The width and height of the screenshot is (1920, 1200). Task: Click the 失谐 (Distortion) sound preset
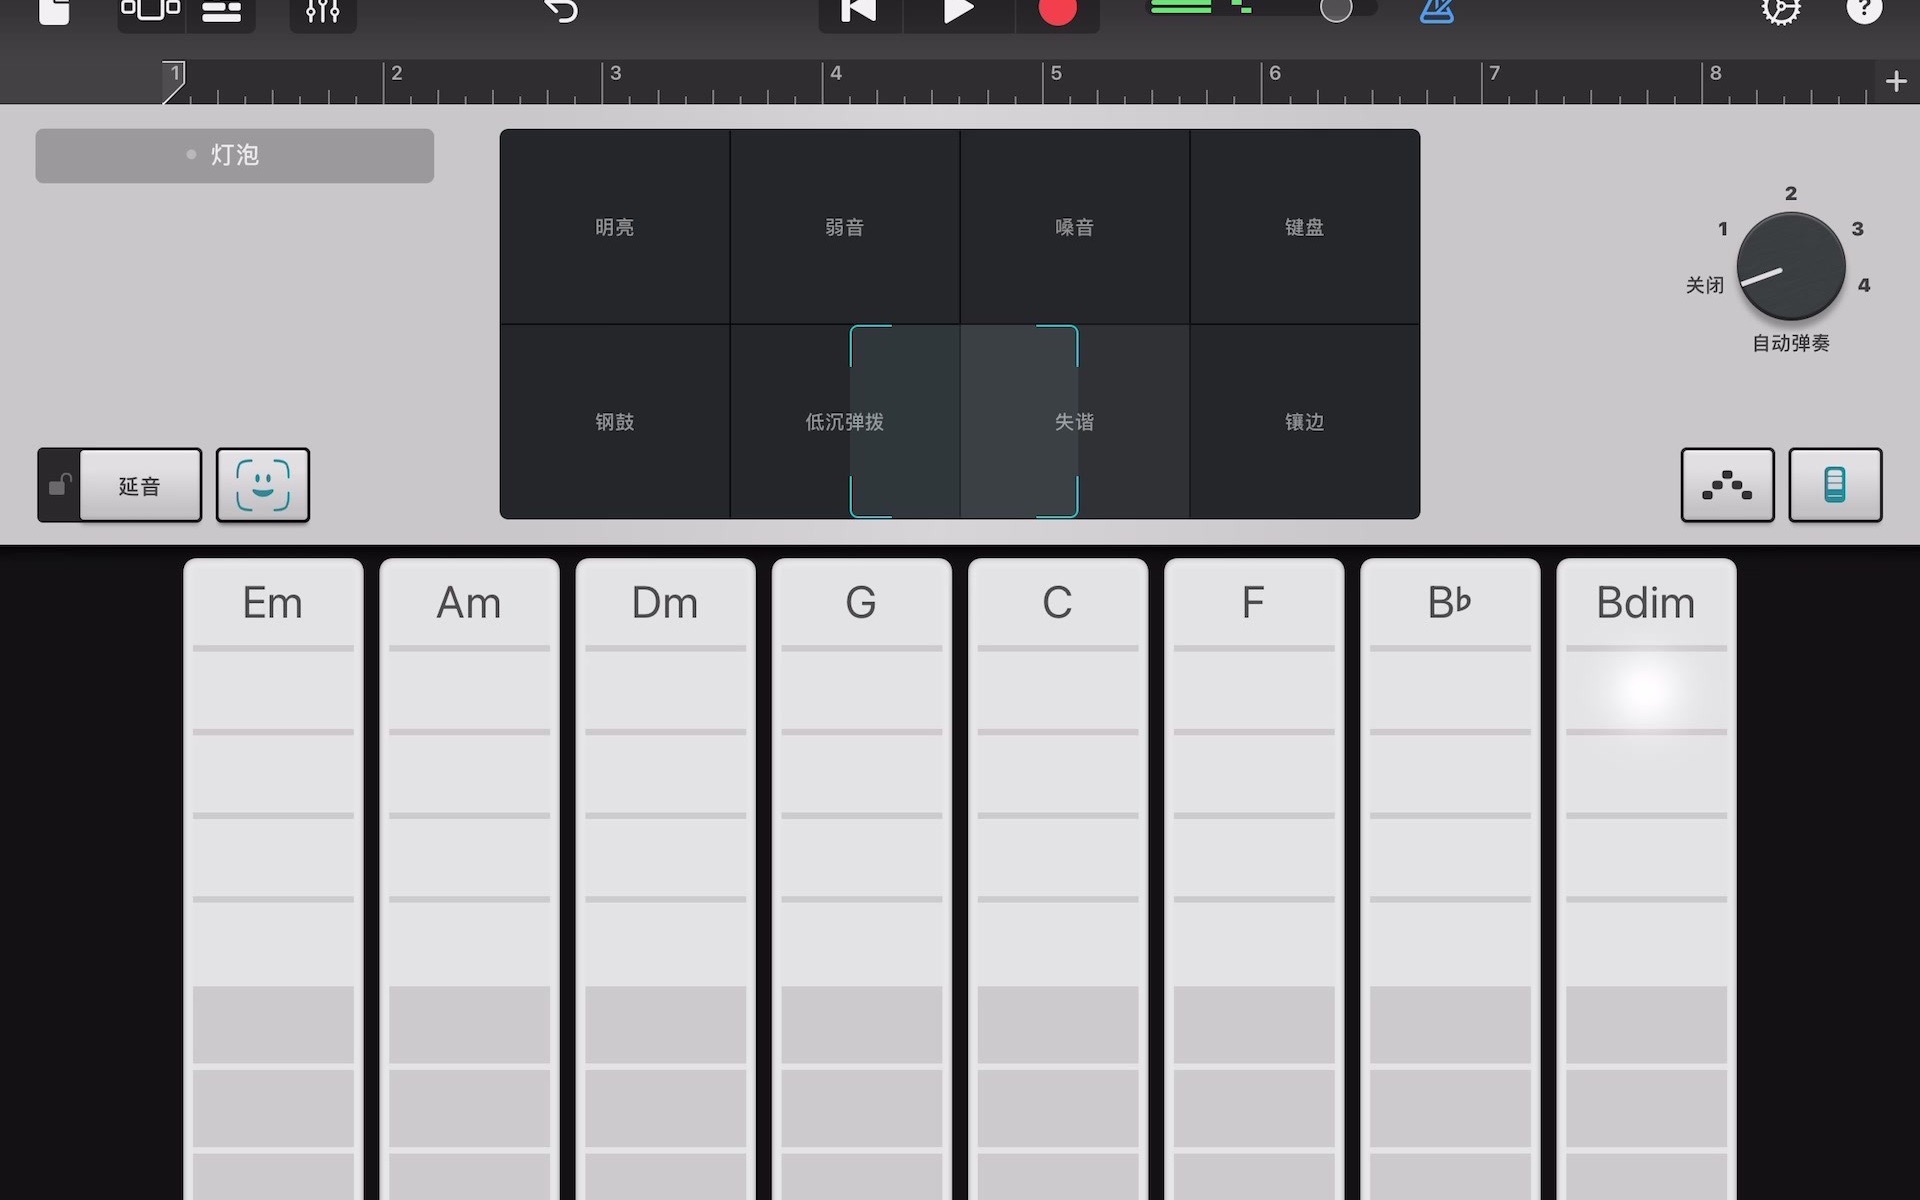1075,422
